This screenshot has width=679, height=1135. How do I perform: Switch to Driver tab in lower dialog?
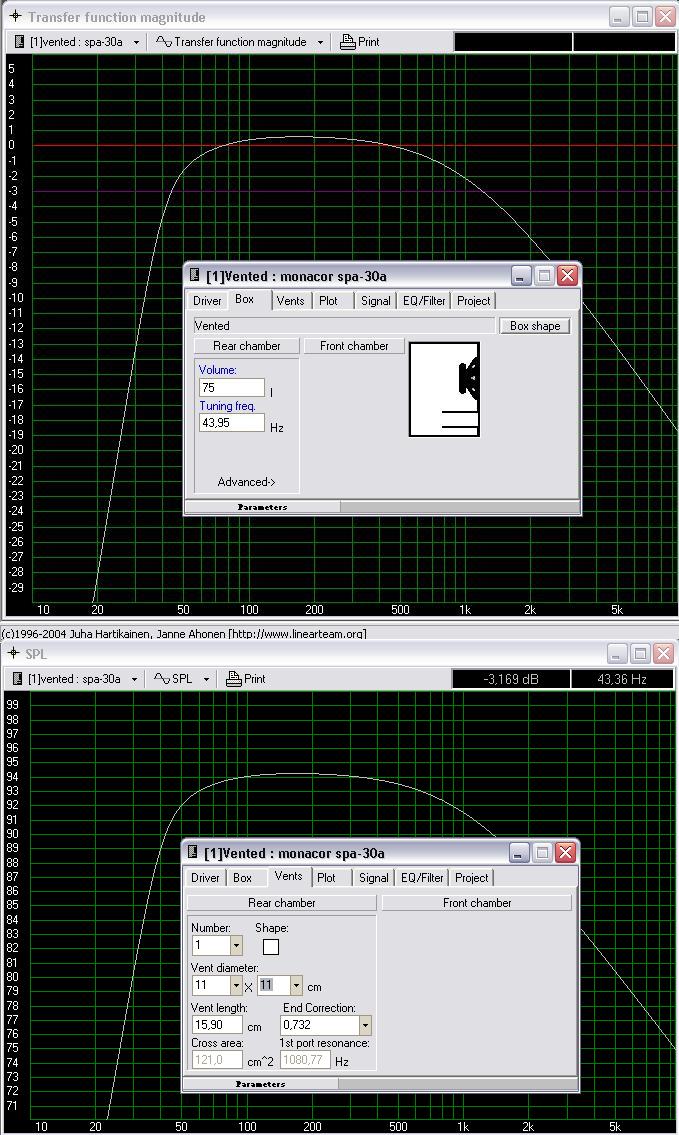pyautogui.click(x=205, y=877)
